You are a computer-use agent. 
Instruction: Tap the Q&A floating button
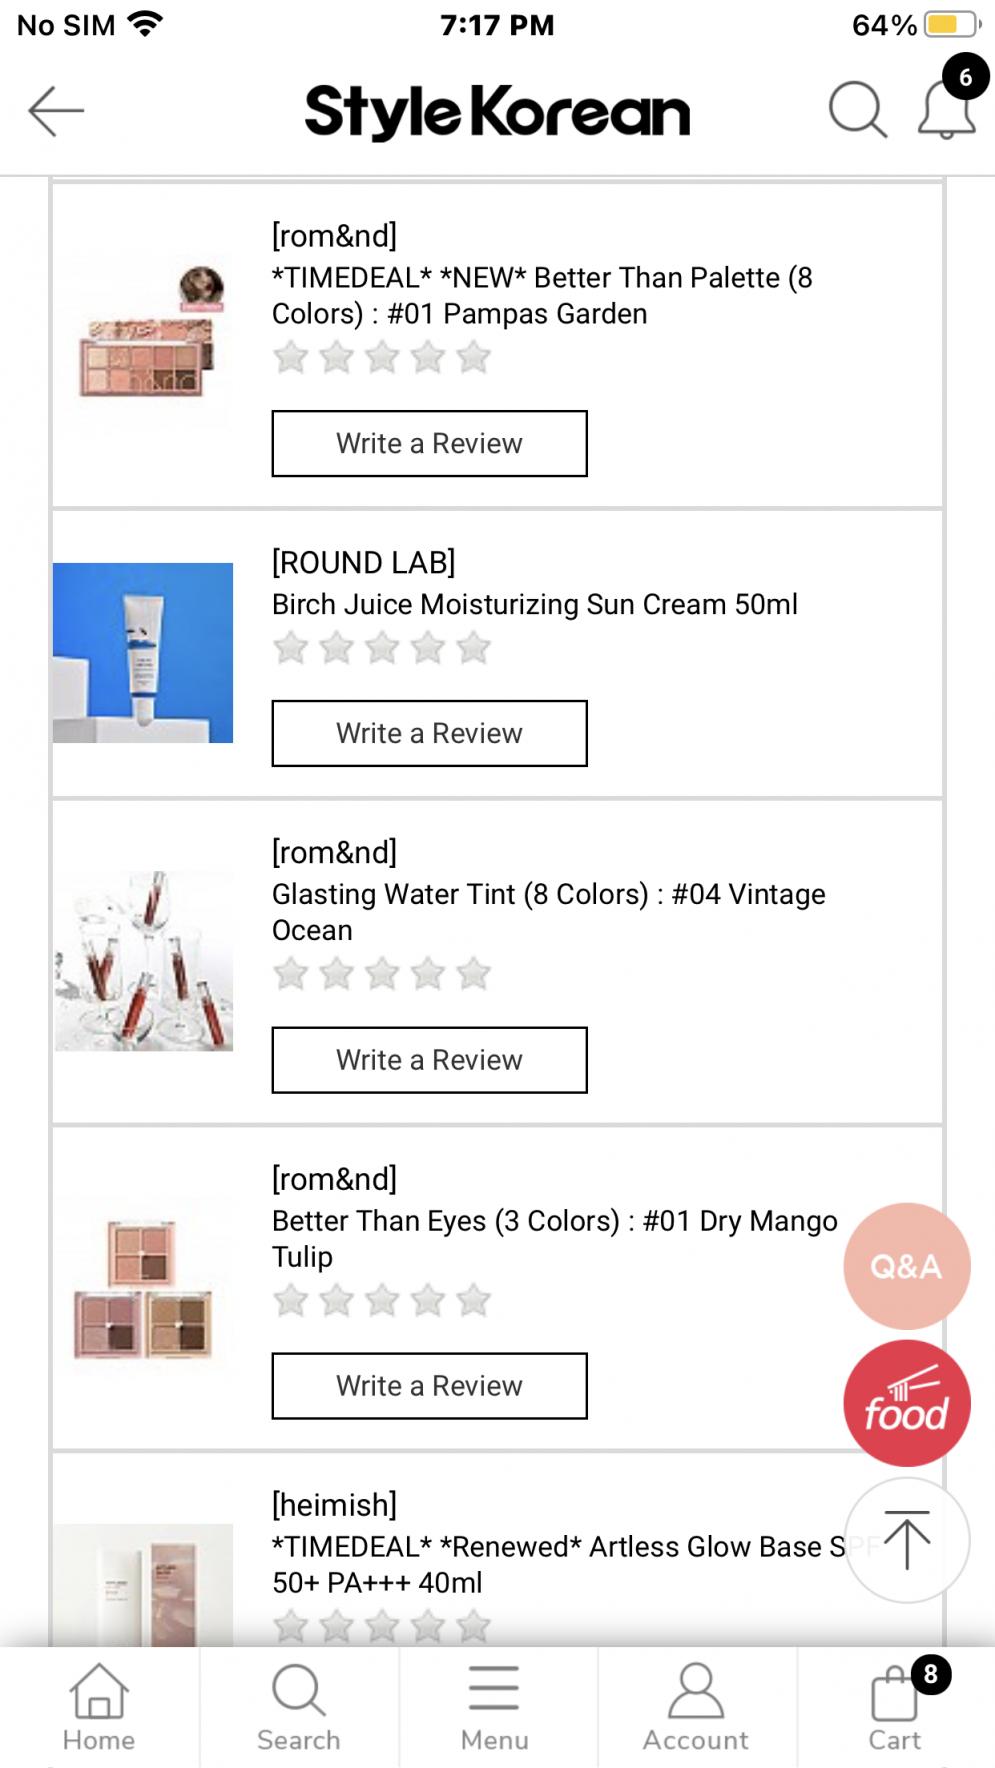click(906, 1266)
